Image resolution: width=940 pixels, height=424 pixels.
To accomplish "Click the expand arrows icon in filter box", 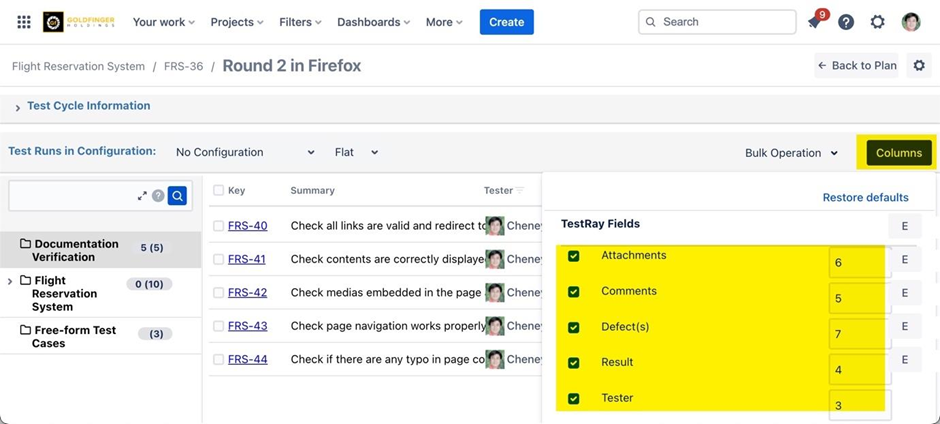I will (142, 196).
